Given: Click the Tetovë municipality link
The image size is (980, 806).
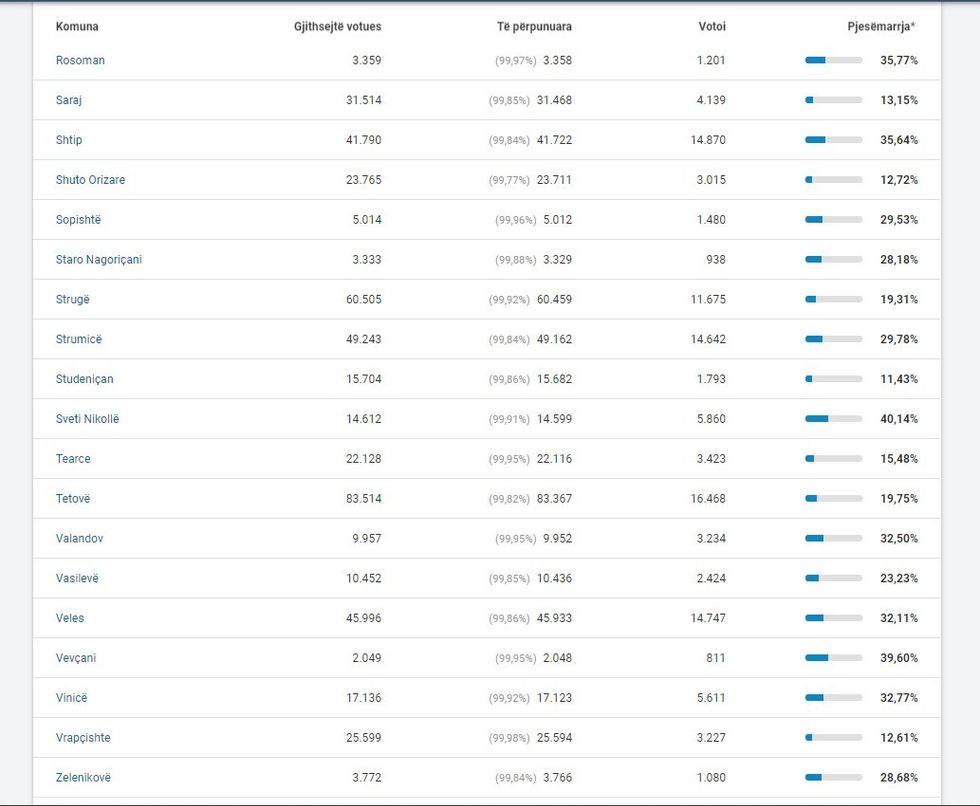Looking at the screenshot, I should [73, 498].
